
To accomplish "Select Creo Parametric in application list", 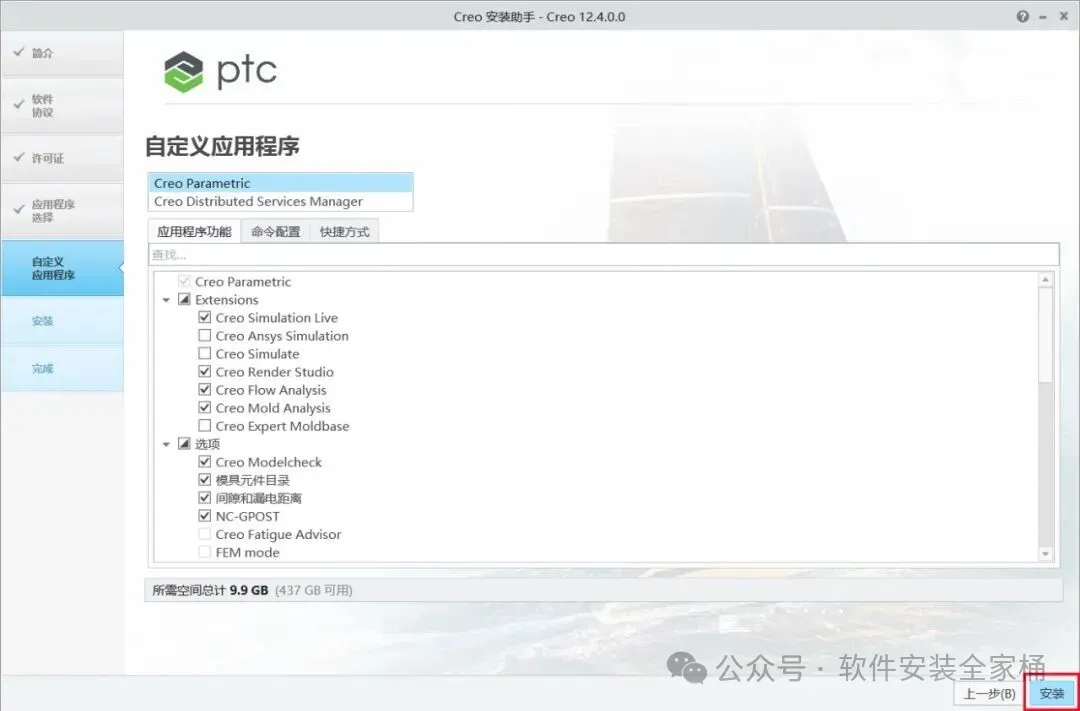I will [280, 183].
